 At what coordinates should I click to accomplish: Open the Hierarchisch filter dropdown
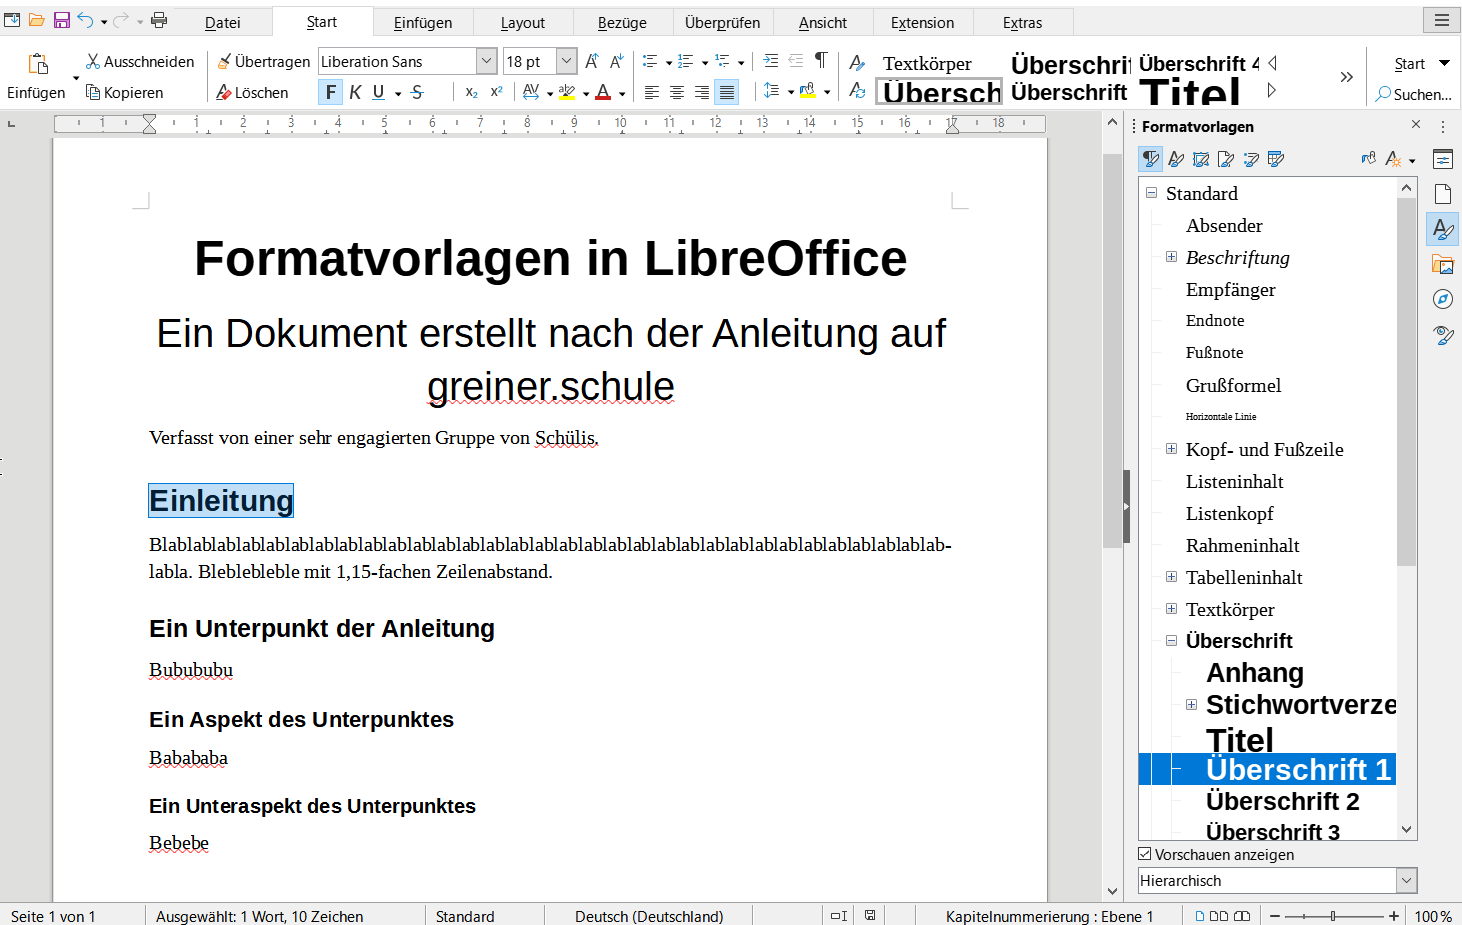click(1277, 881)
